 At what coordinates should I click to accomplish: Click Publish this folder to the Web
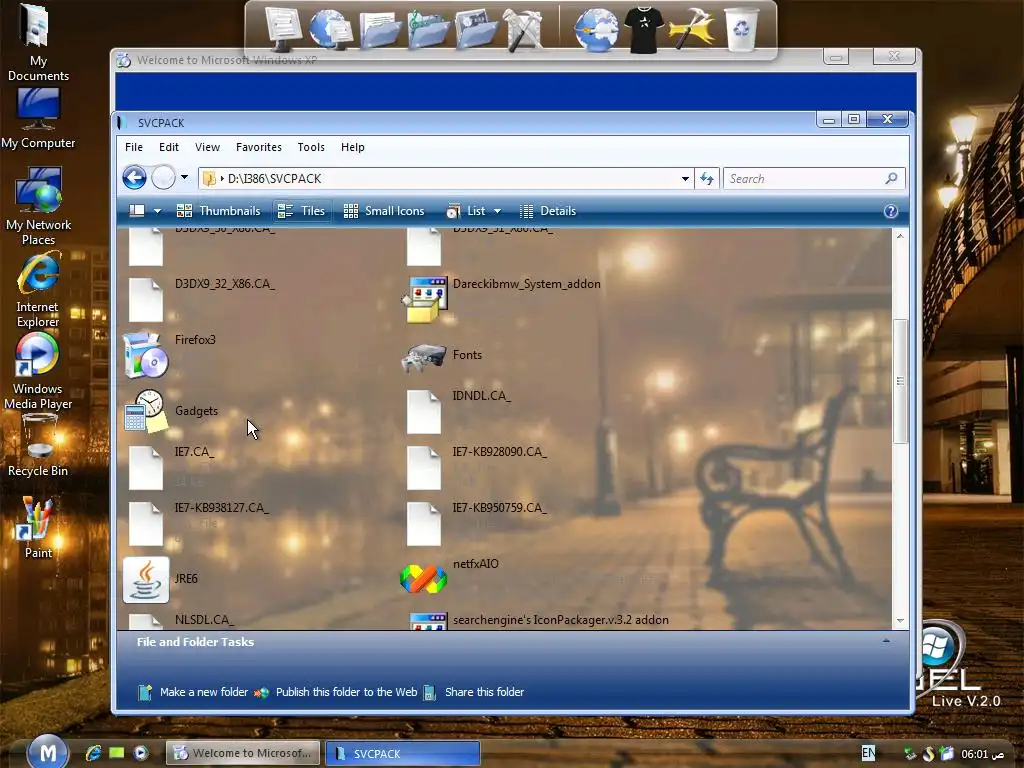pyautogui.click(x=336, y=692)
